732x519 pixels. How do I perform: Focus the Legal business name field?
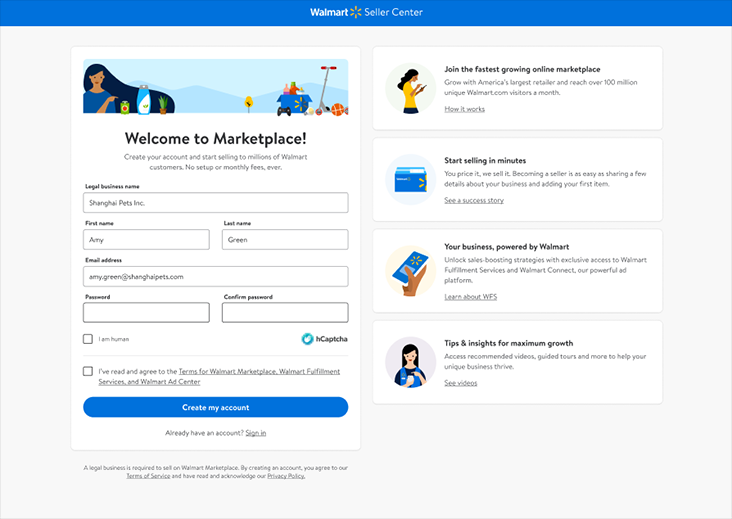click(215, 203)
